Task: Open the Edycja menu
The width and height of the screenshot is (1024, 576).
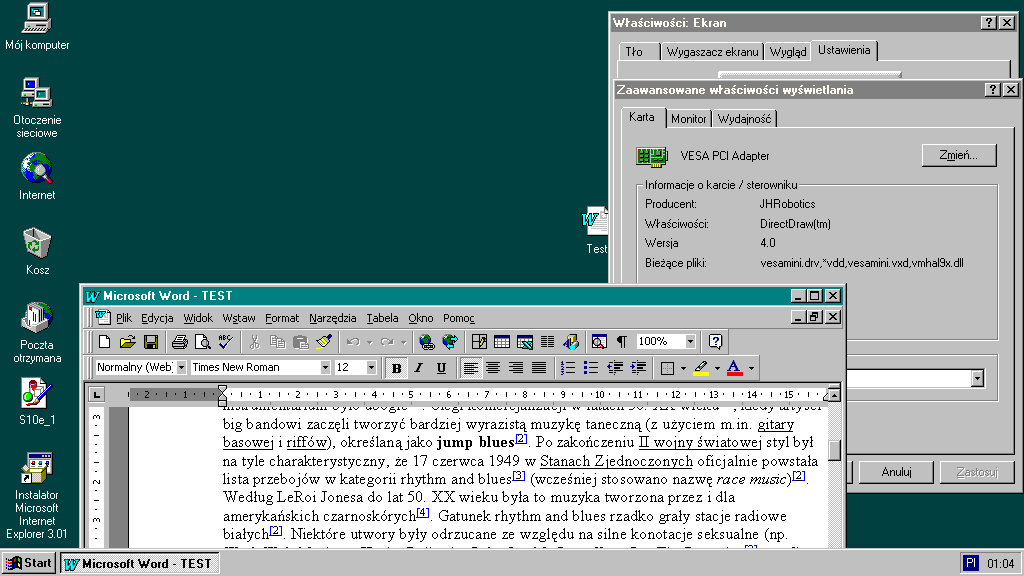Action: tap(157, 318)
